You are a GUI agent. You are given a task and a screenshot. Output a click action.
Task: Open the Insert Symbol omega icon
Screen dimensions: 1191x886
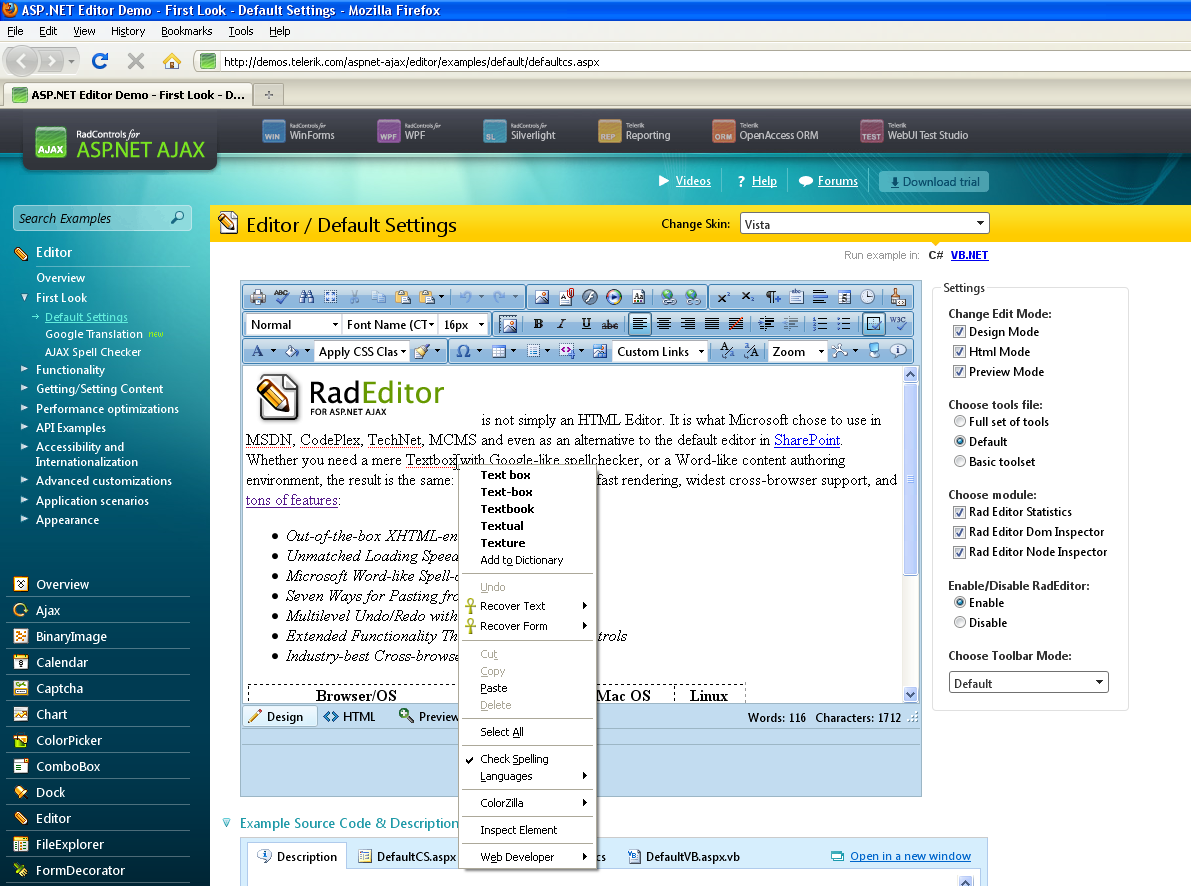[x=463, y=351]
